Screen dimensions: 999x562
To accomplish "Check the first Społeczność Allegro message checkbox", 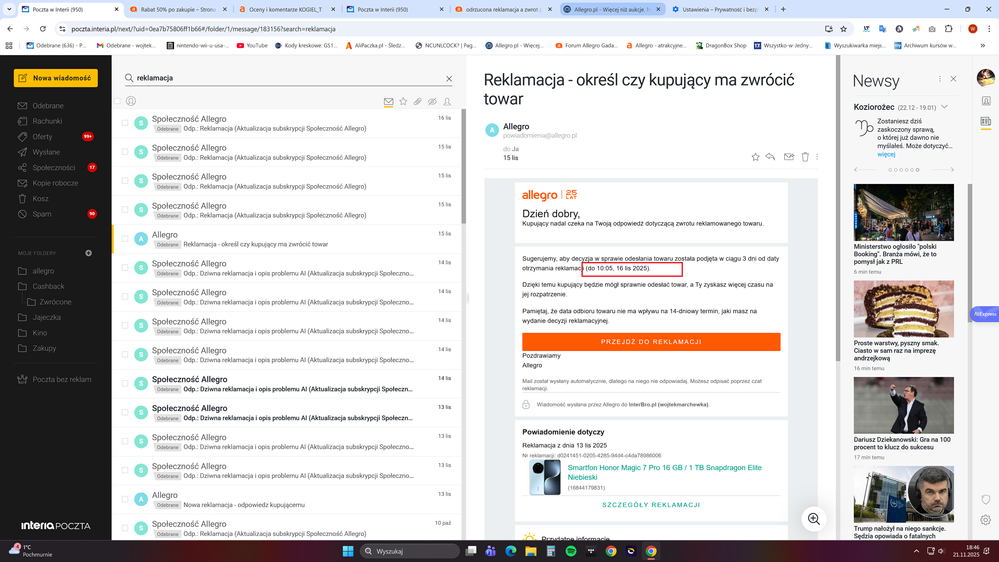I will point(125,123).
